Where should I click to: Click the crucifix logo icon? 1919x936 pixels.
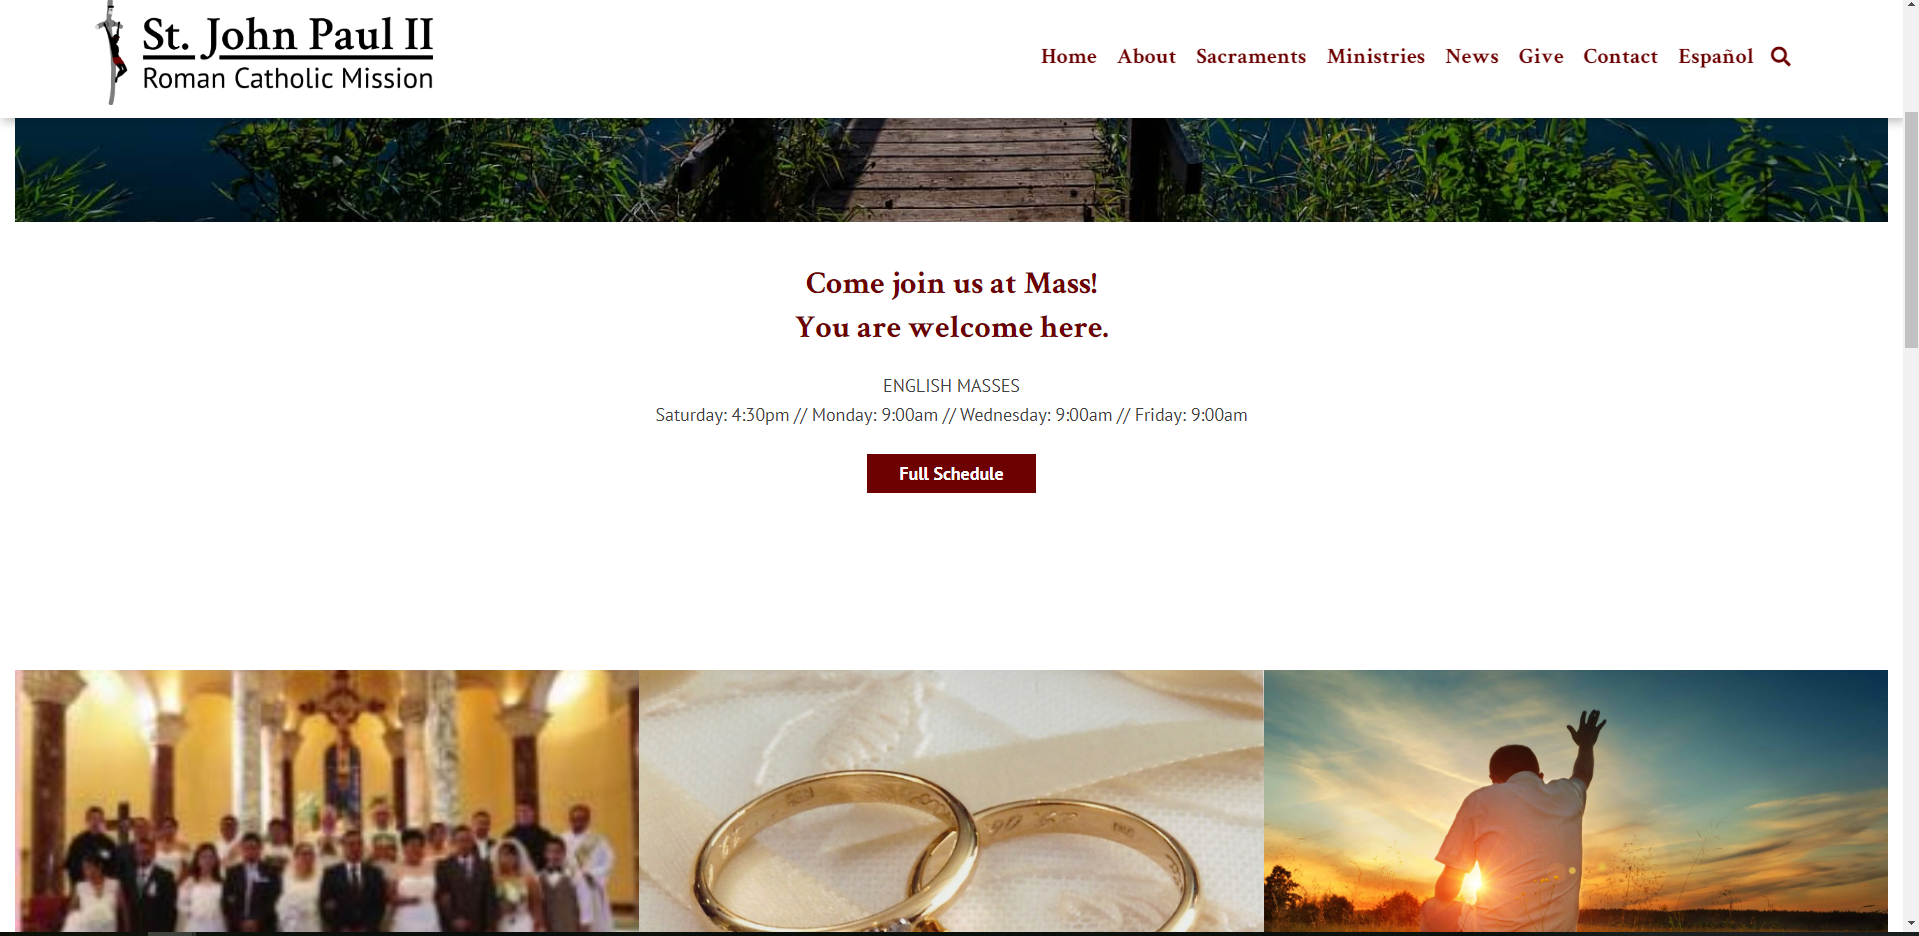[x=113, y=53]
